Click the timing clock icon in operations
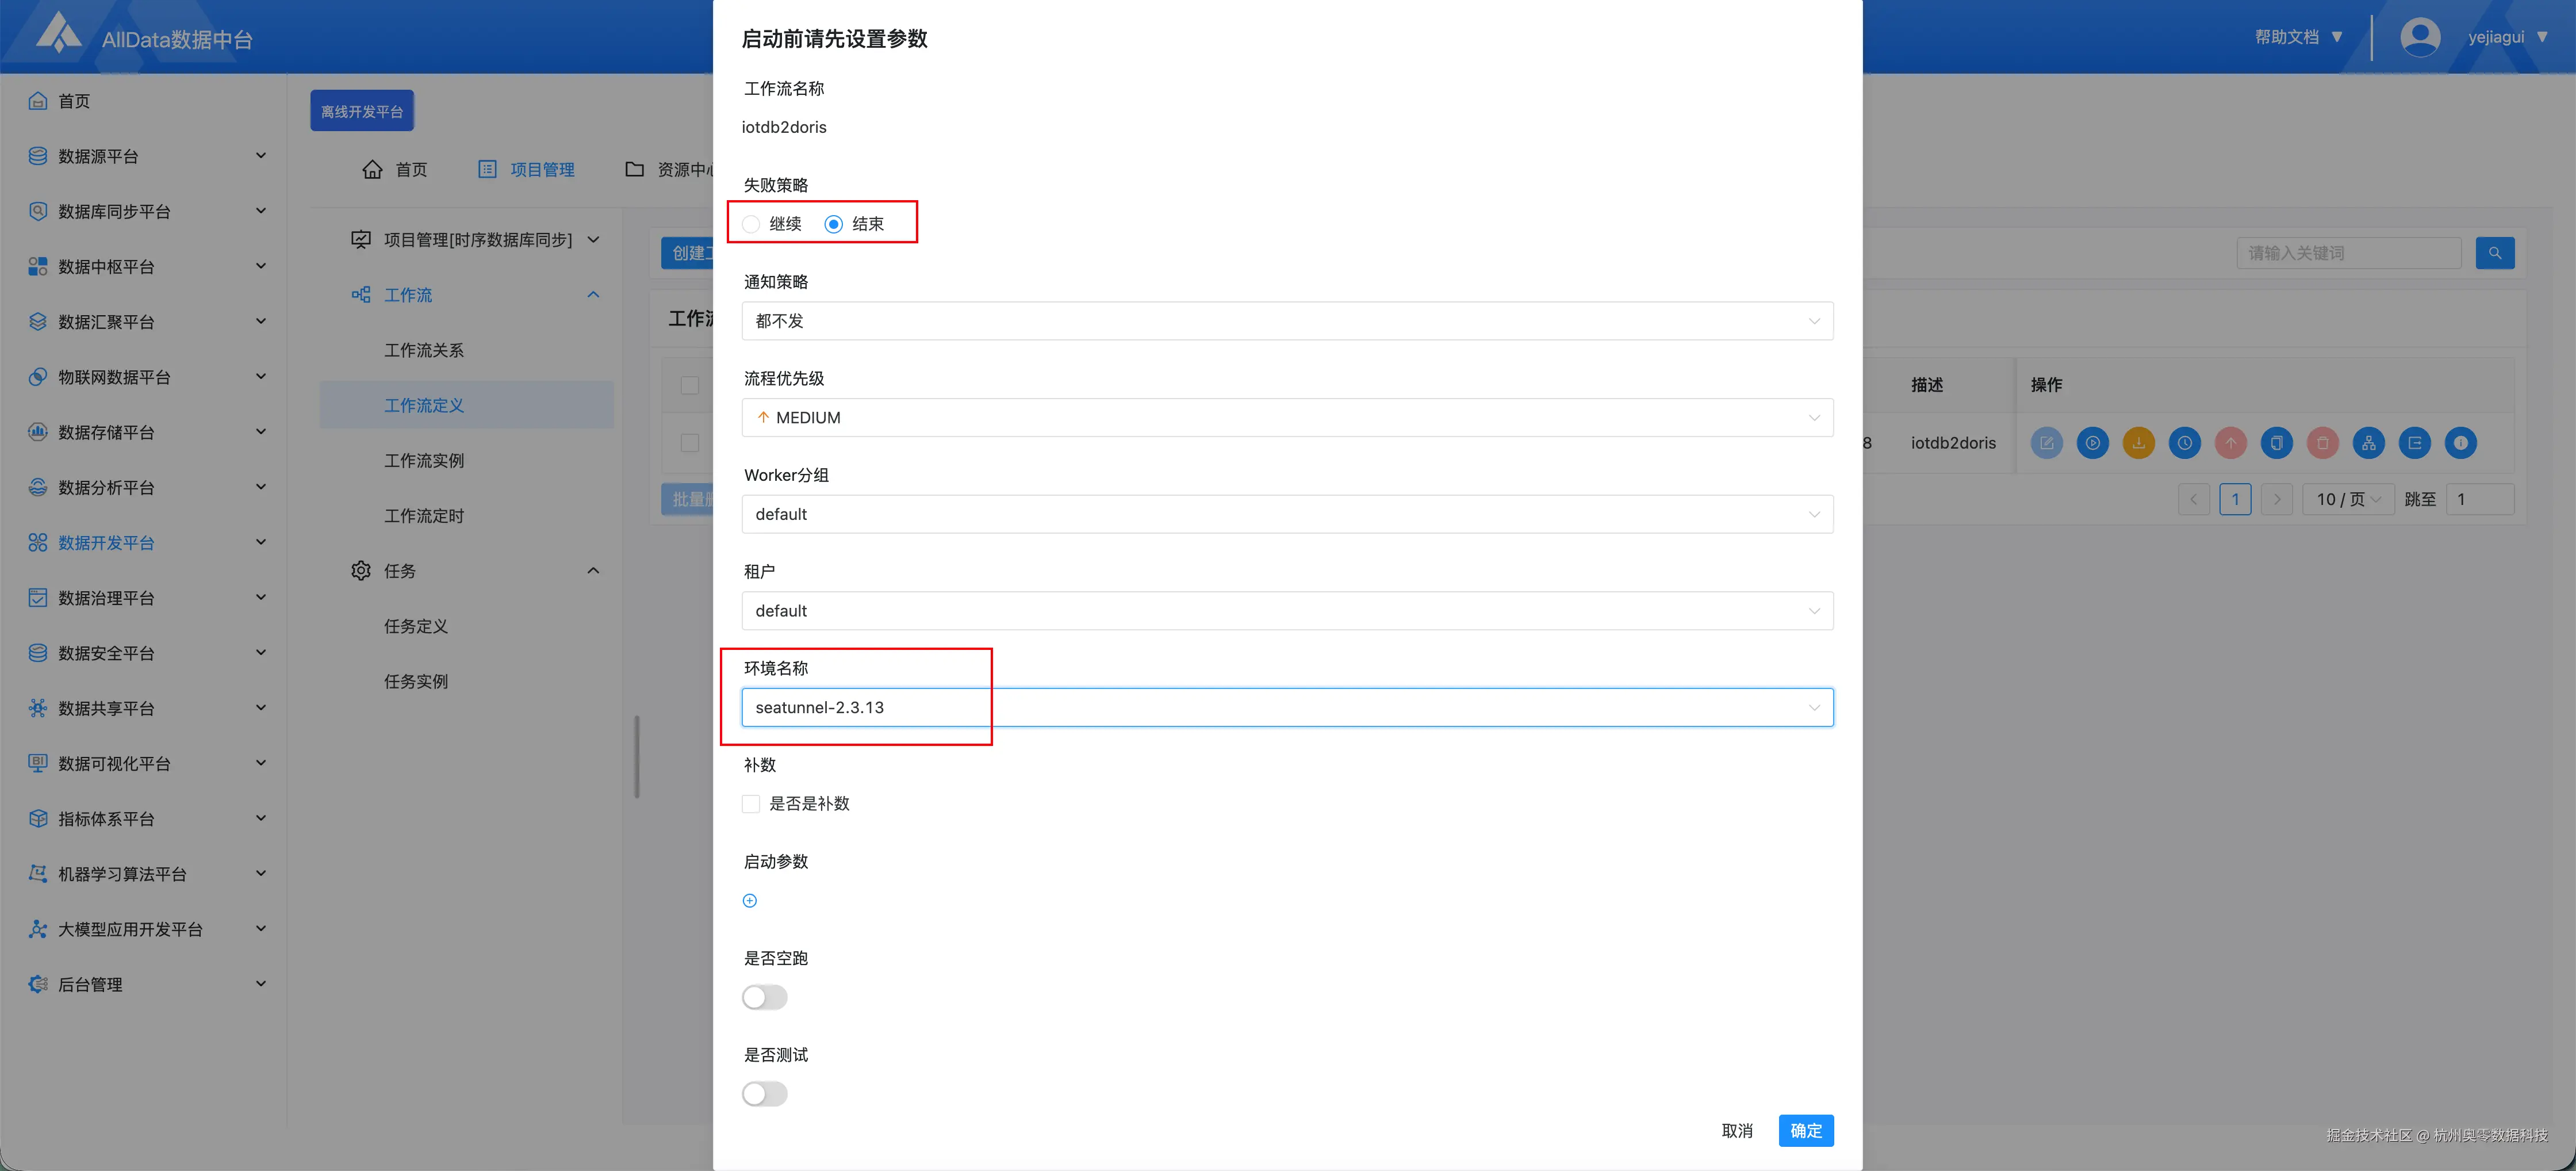 [2184, 443]
